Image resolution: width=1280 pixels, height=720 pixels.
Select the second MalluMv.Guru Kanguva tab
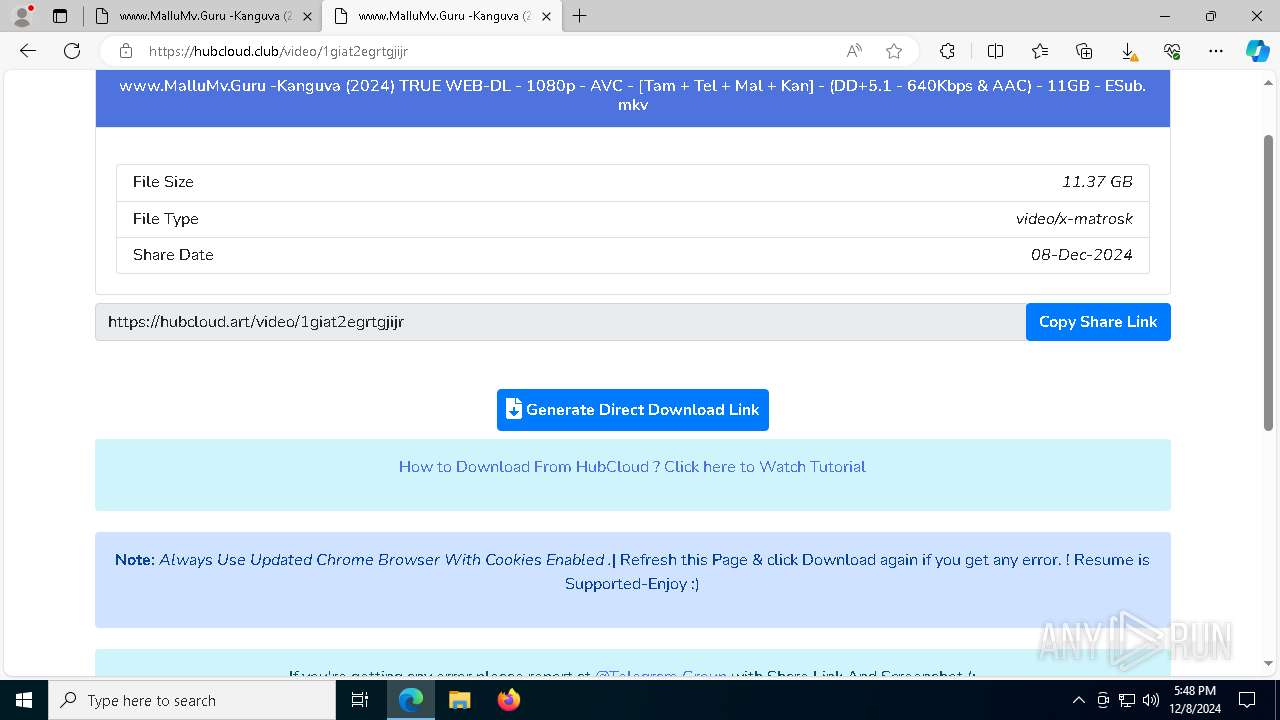point(441,16)
